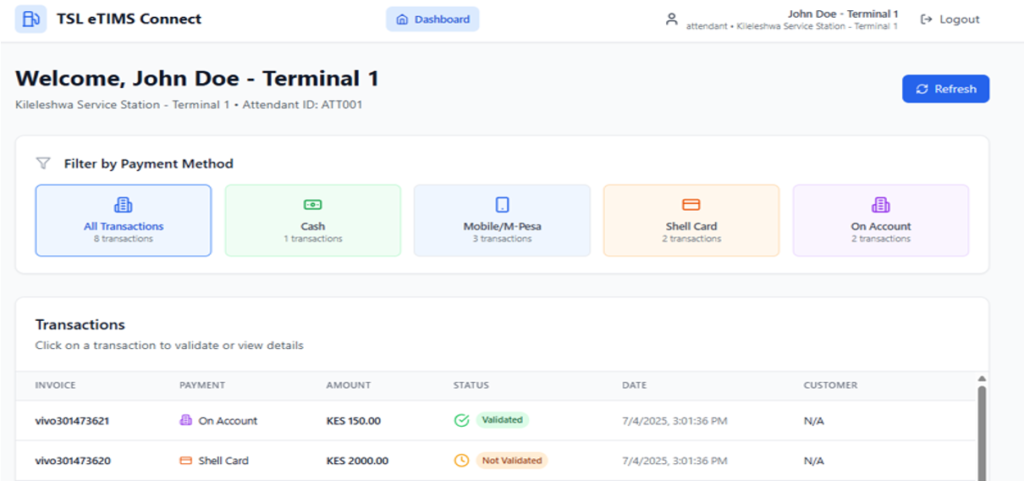This screenshot has height=481, width=1024.
Task: Click the green validated checkmark icon
Action: [462, 420]
